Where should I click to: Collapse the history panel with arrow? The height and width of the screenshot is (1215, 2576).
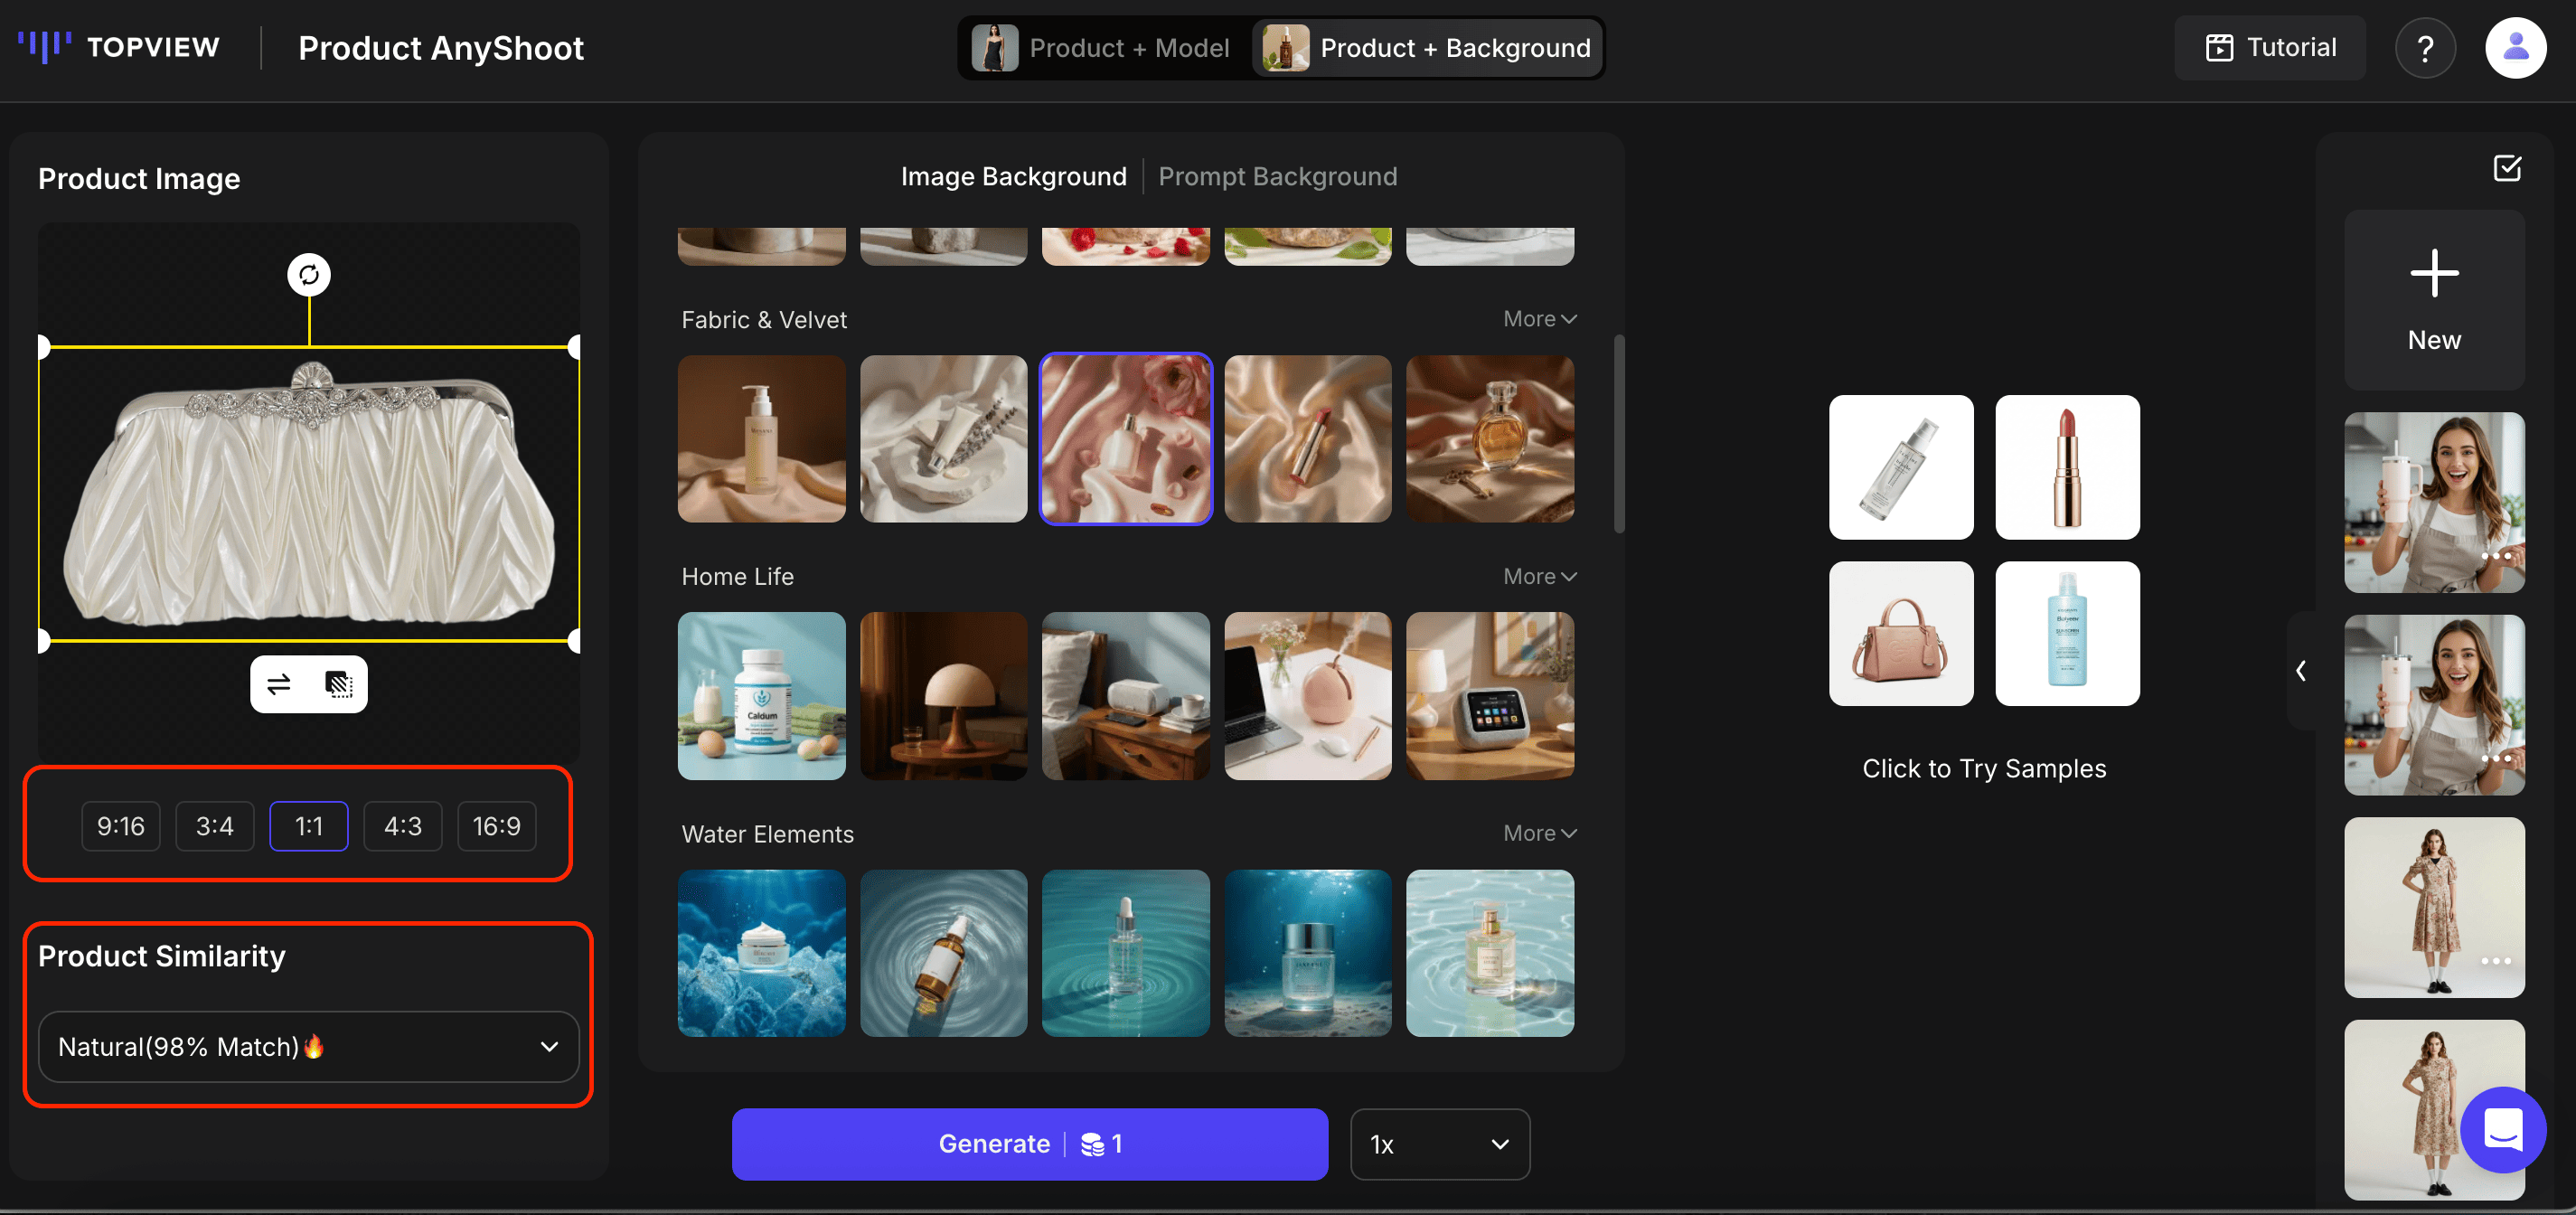(2301, 670)
